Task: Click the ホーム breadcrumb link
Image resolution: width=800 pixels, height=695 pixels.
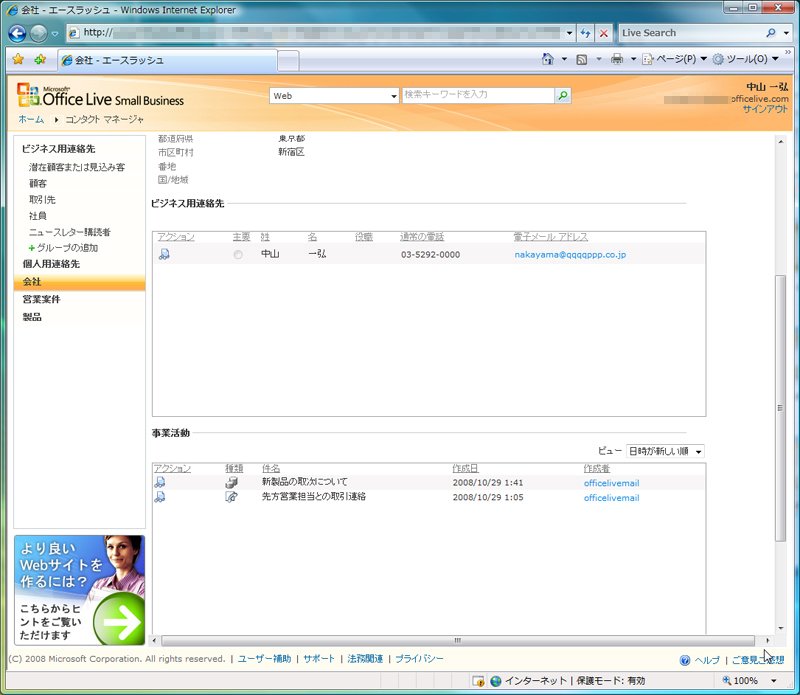Action: [31, 119]
